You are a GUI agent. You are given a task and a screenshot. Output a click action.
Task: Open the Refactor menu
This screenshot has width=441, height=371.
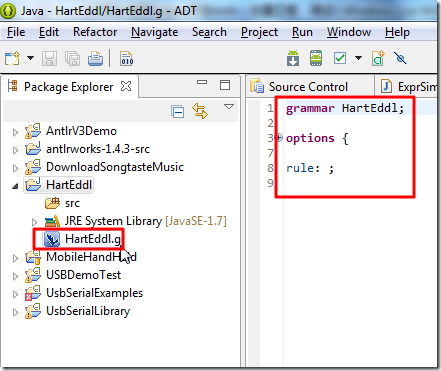click(x=95, y=32)
